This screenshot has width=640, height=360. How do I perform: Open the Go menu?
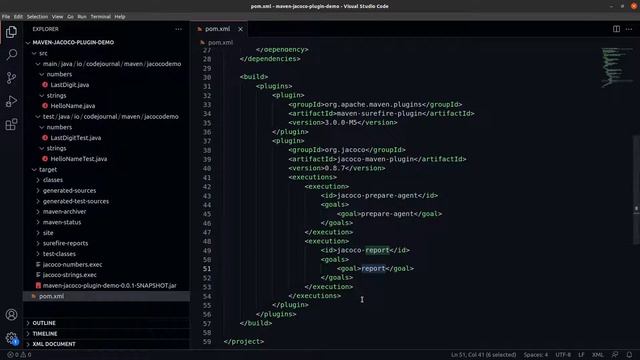71,17
